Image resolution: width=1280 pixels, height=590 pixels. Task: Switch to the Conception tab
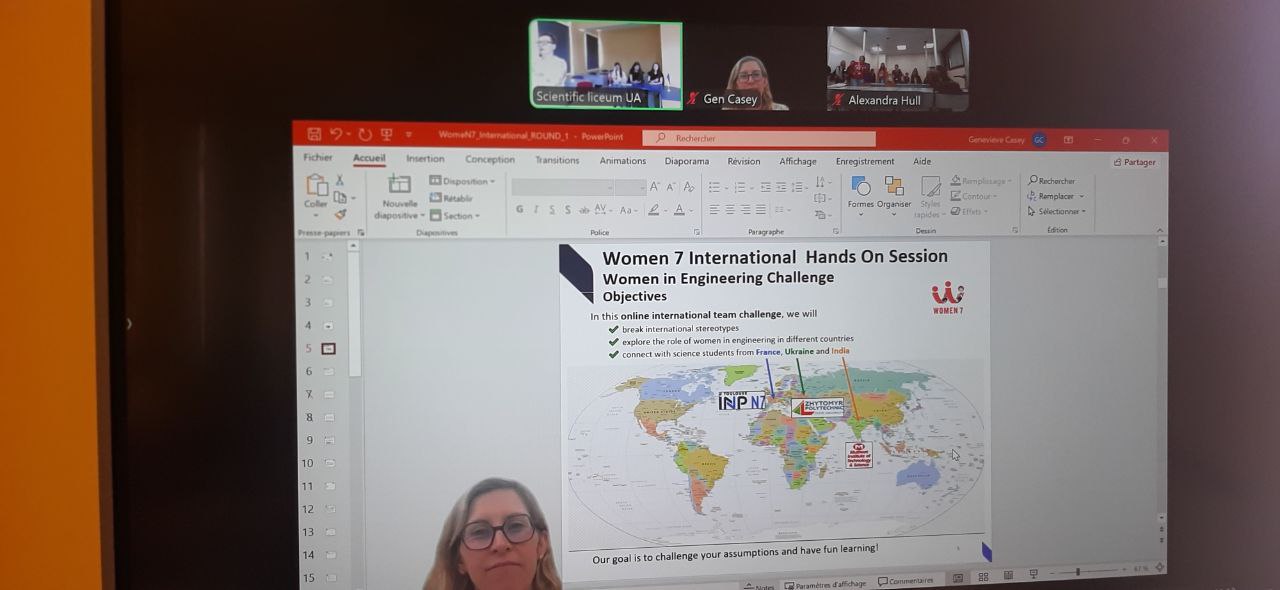coord(490,159)
